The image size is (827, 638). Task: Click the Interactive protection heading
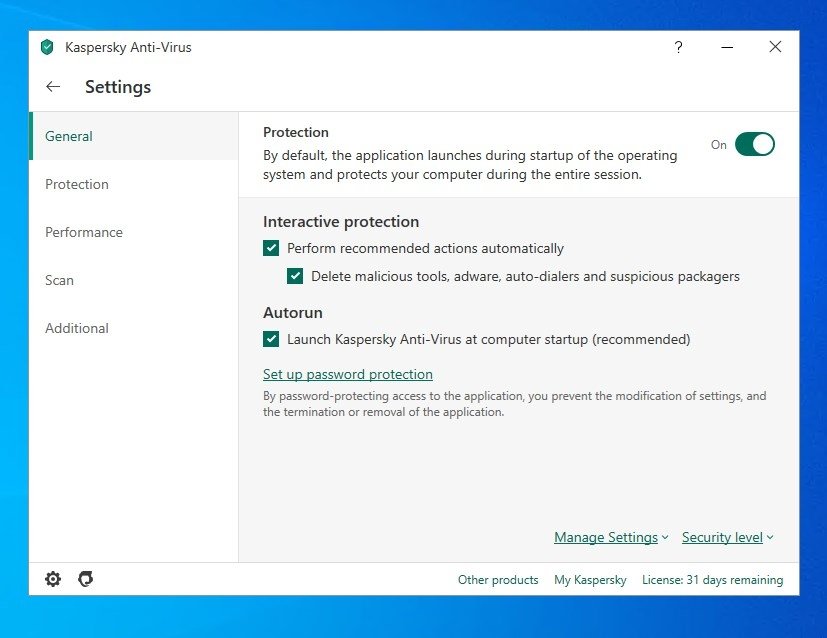[341, 222]
